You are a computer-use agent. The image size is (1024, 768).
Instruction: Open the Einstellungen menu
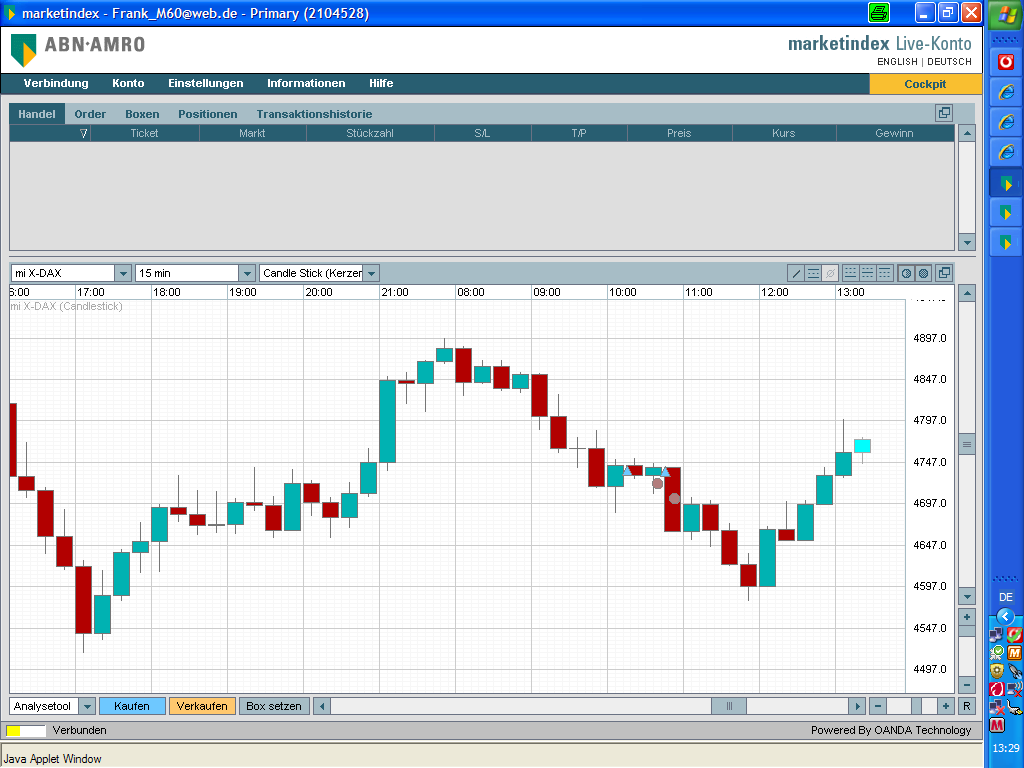pyautogui.click(x=205, y=83)
